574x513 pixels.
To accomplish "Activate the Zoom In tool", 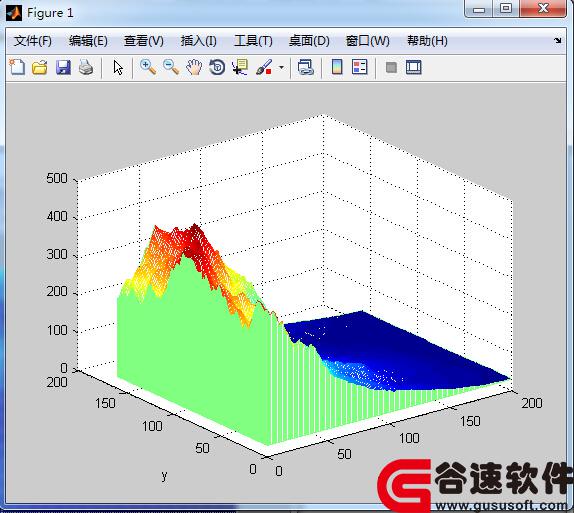I will click(148, 67).
